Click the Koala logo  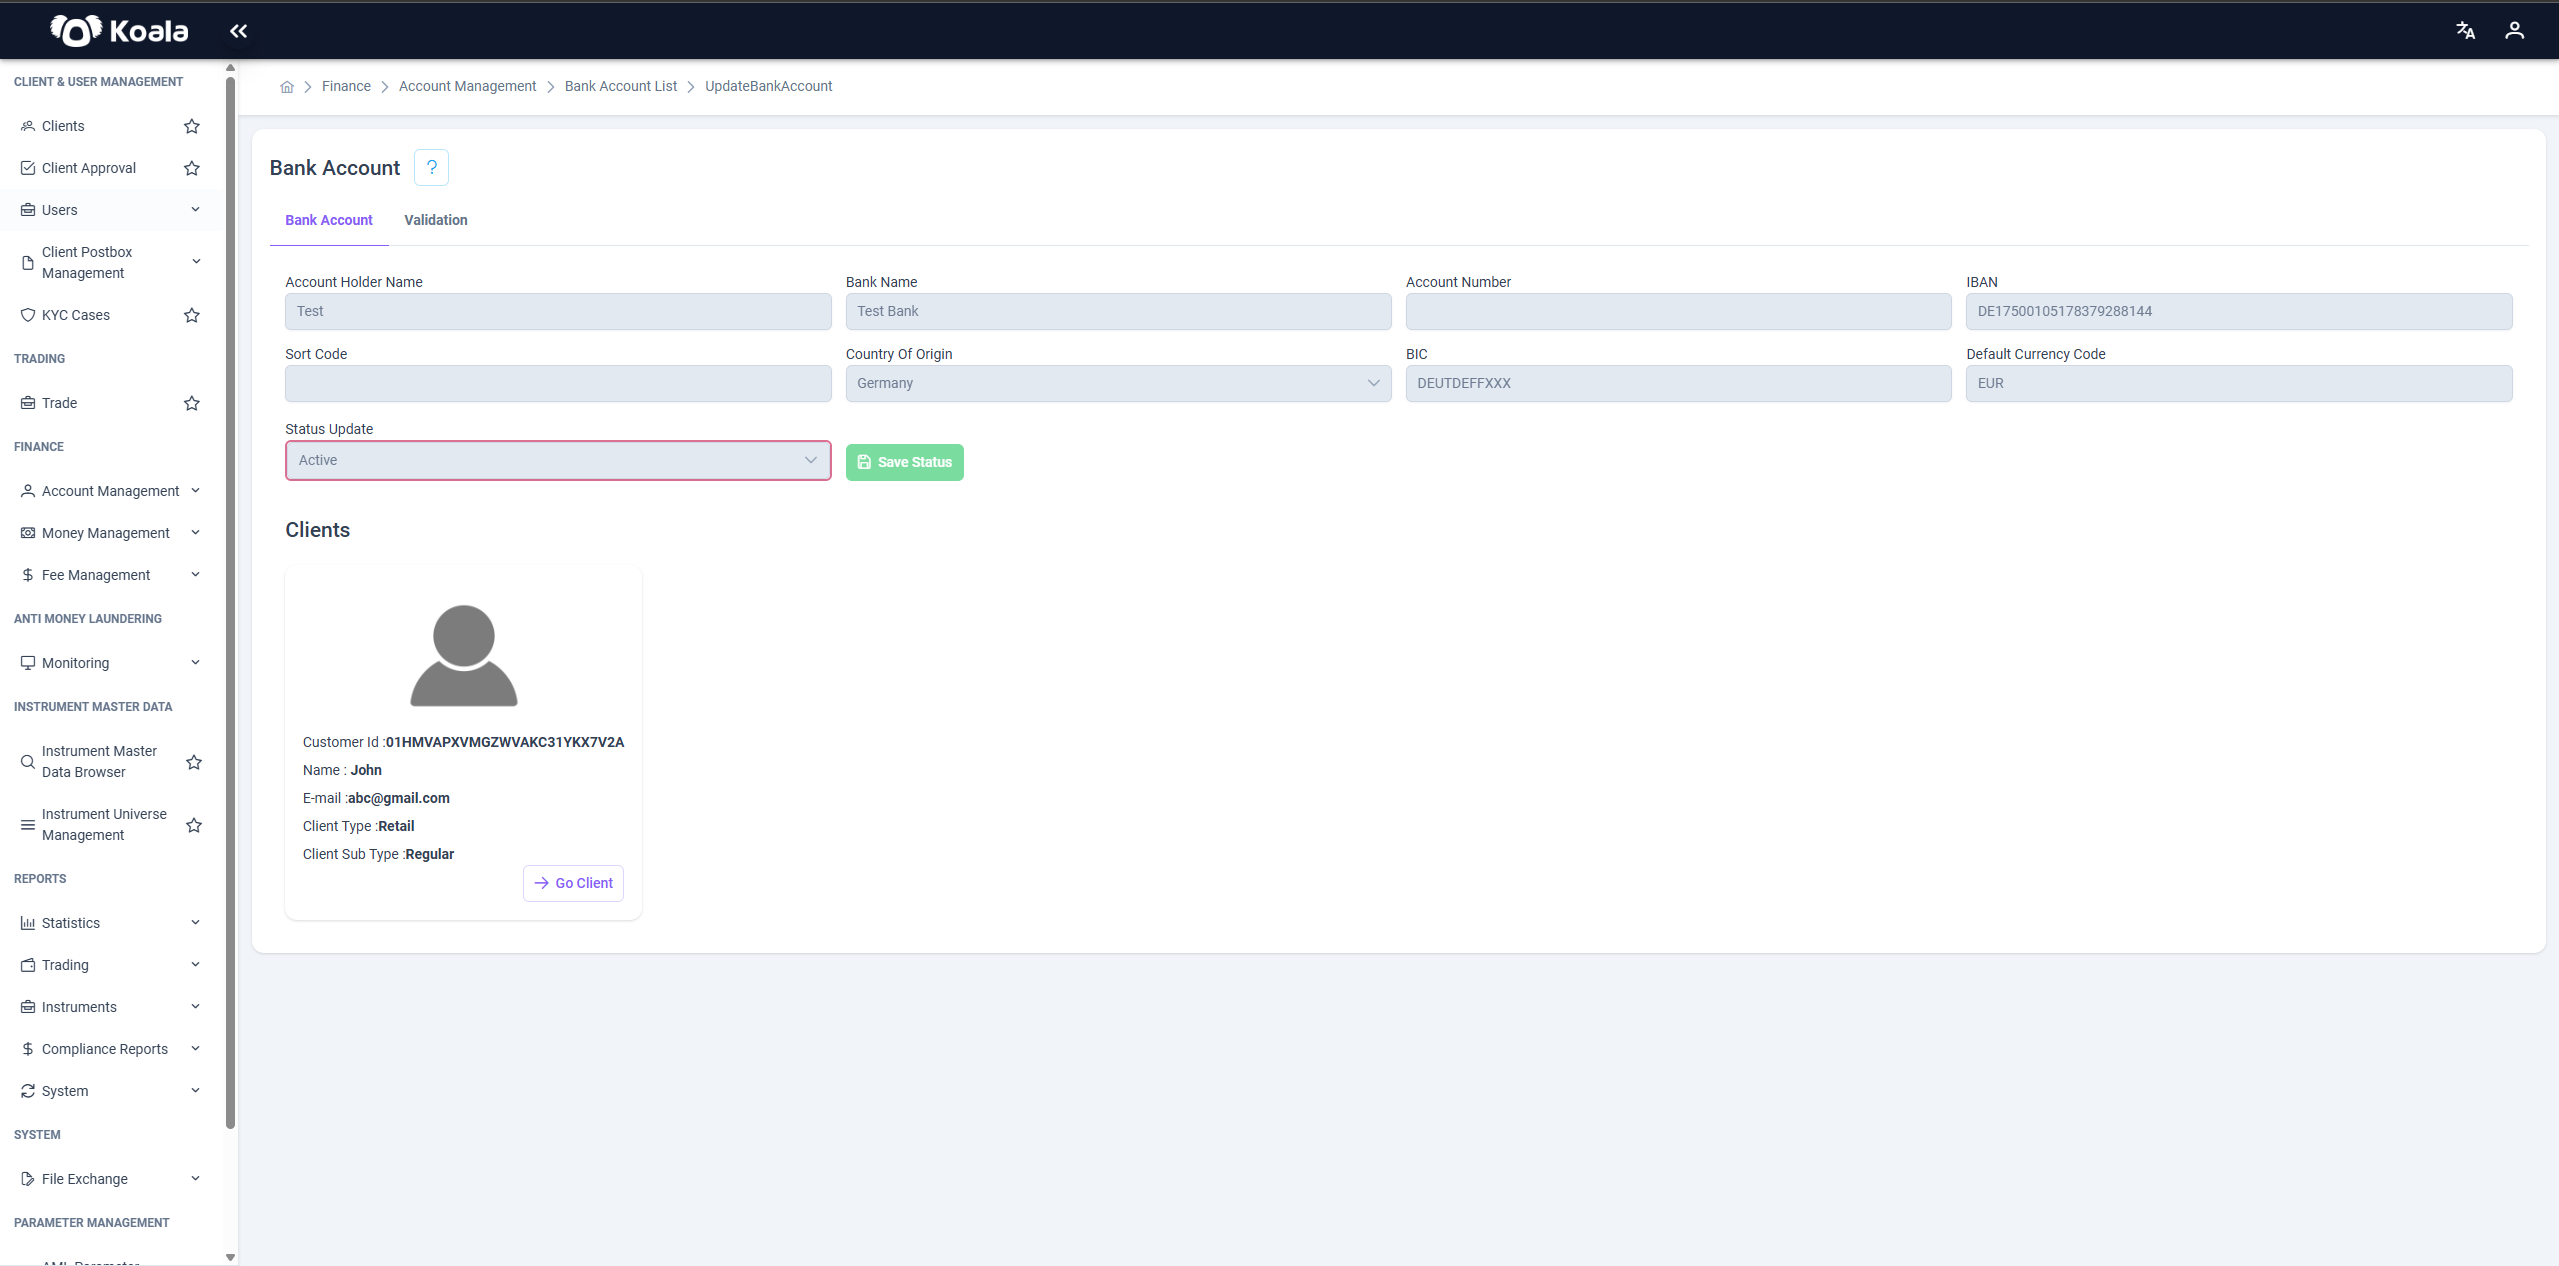pyautogui.click(x=119, y=31)
